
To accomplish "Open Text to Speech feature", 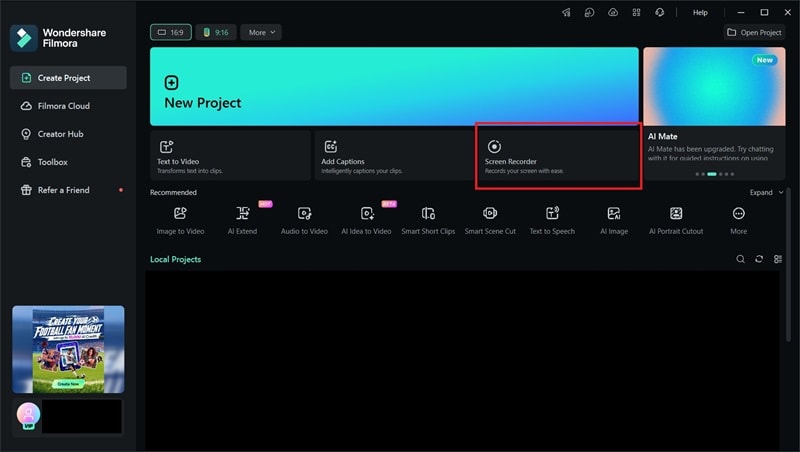I will tap(552, 220).
